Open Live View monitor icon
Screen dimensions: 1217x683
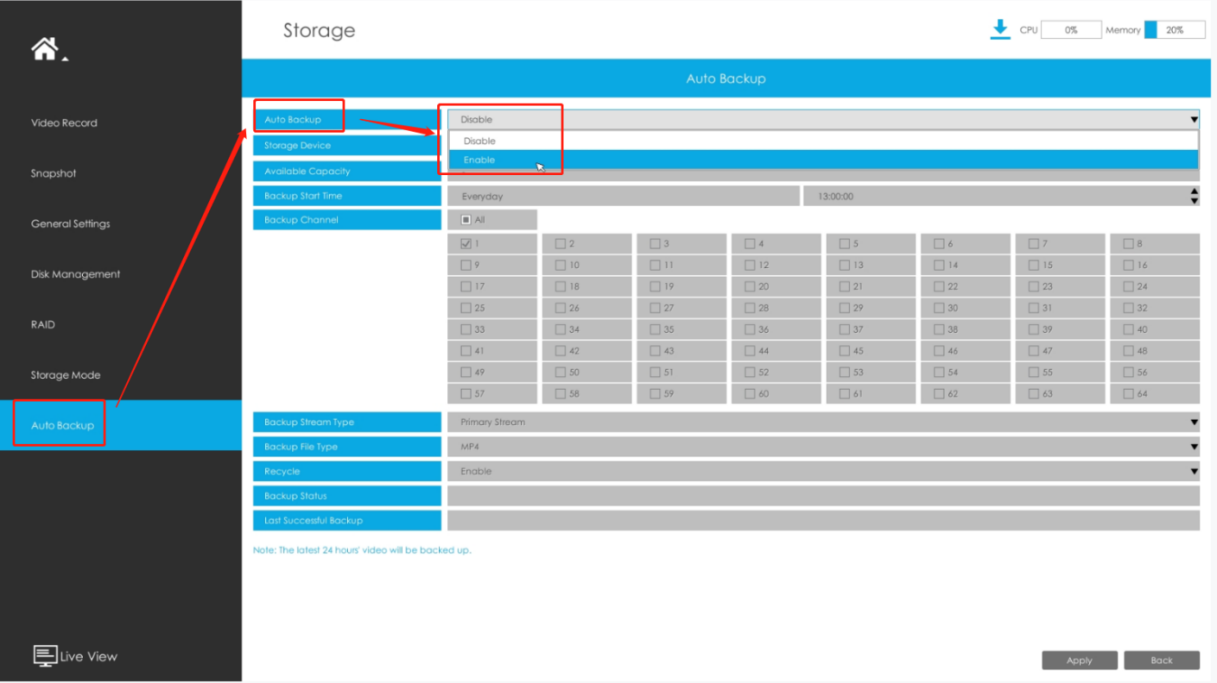pos(45,656)
